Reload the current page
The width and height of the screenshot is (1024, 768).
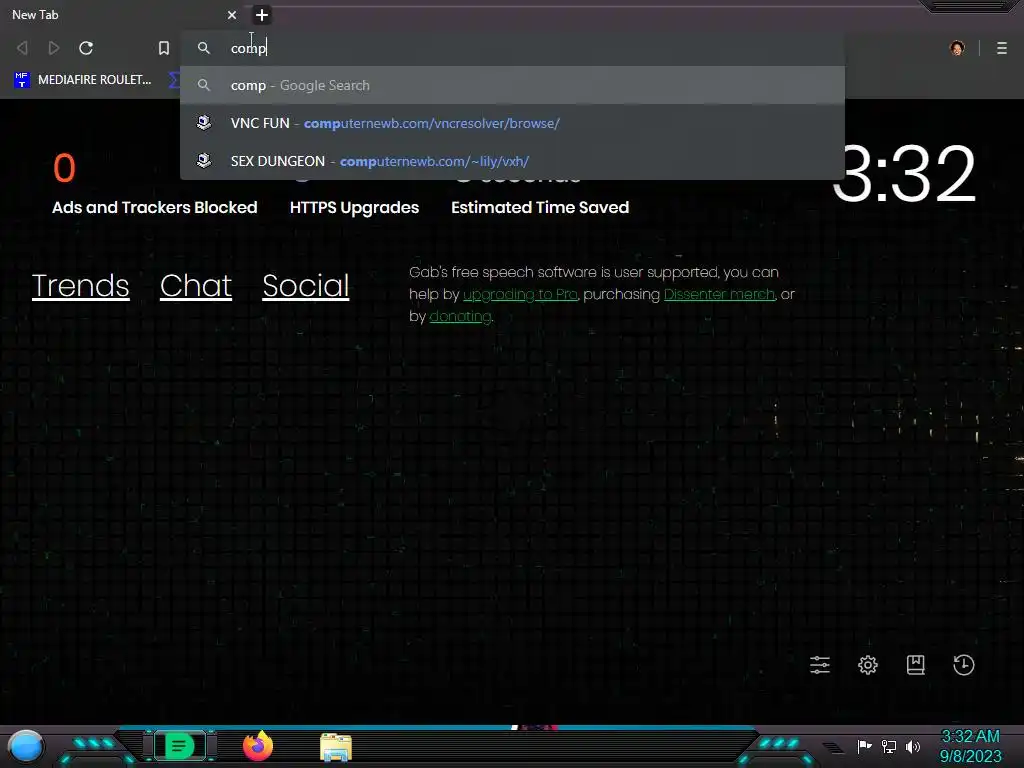click(86, 48)
